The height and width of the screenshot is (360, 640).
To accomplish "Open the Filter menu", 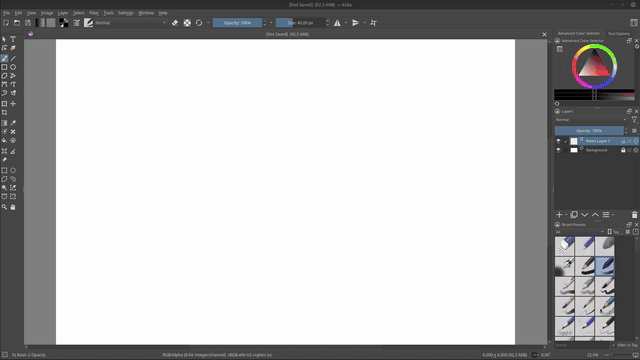I will 94,13.
